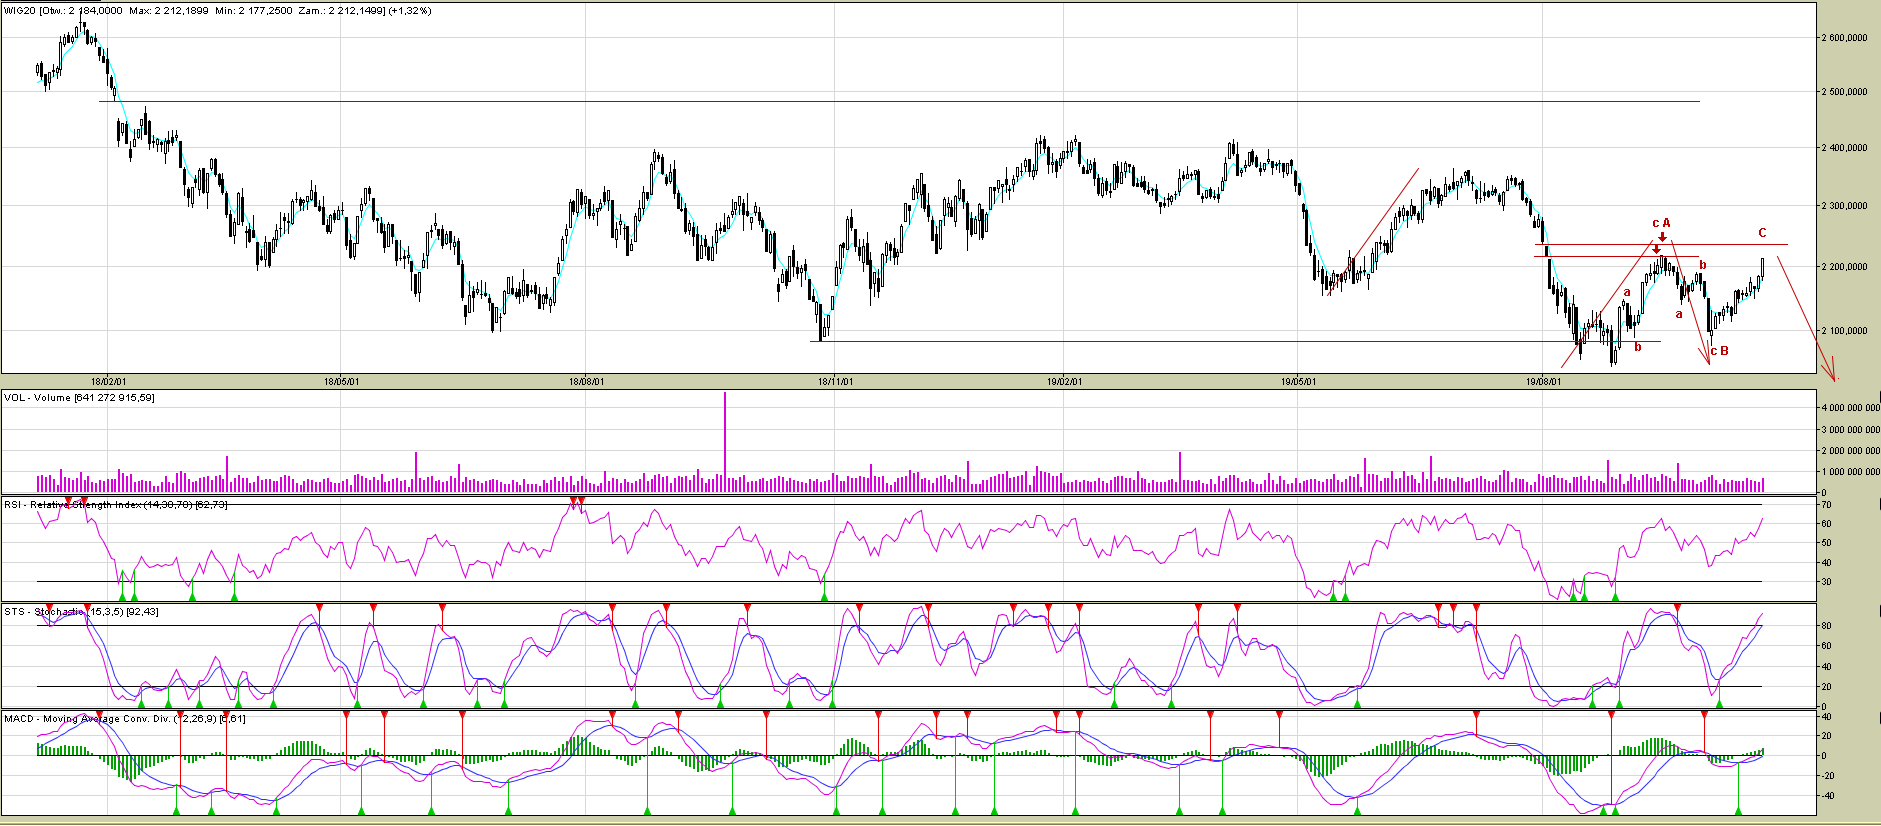Image resolution: width=1881 pixels, height=826 pixels.
Task: Click the arrowhead pointing down beside 'c B'
Action: point(1709,360)
